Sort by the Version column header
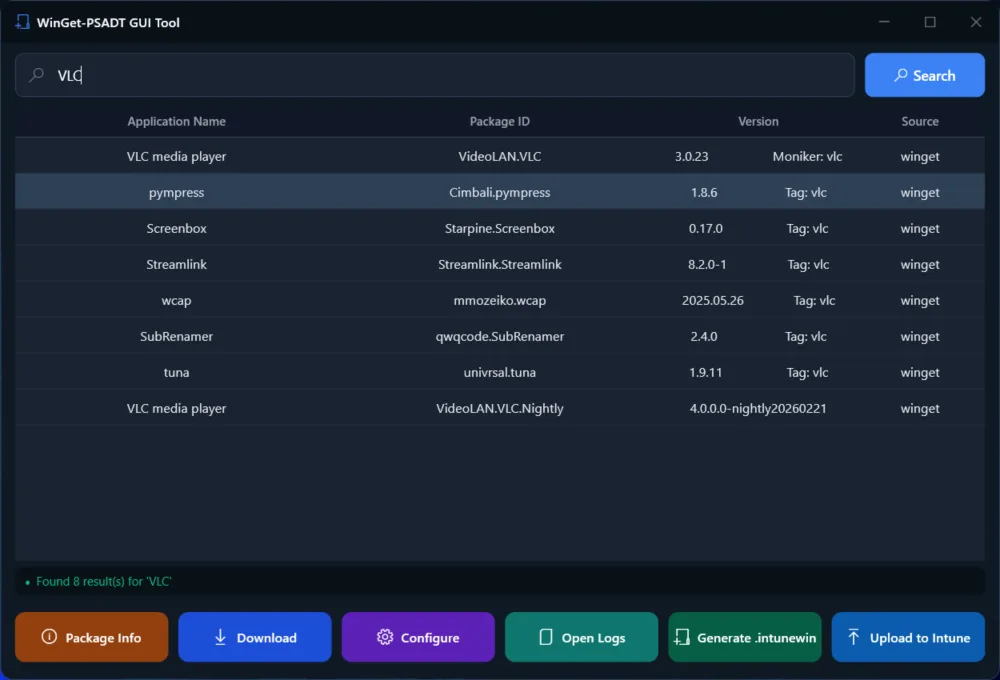 click(x=758, y=121)
